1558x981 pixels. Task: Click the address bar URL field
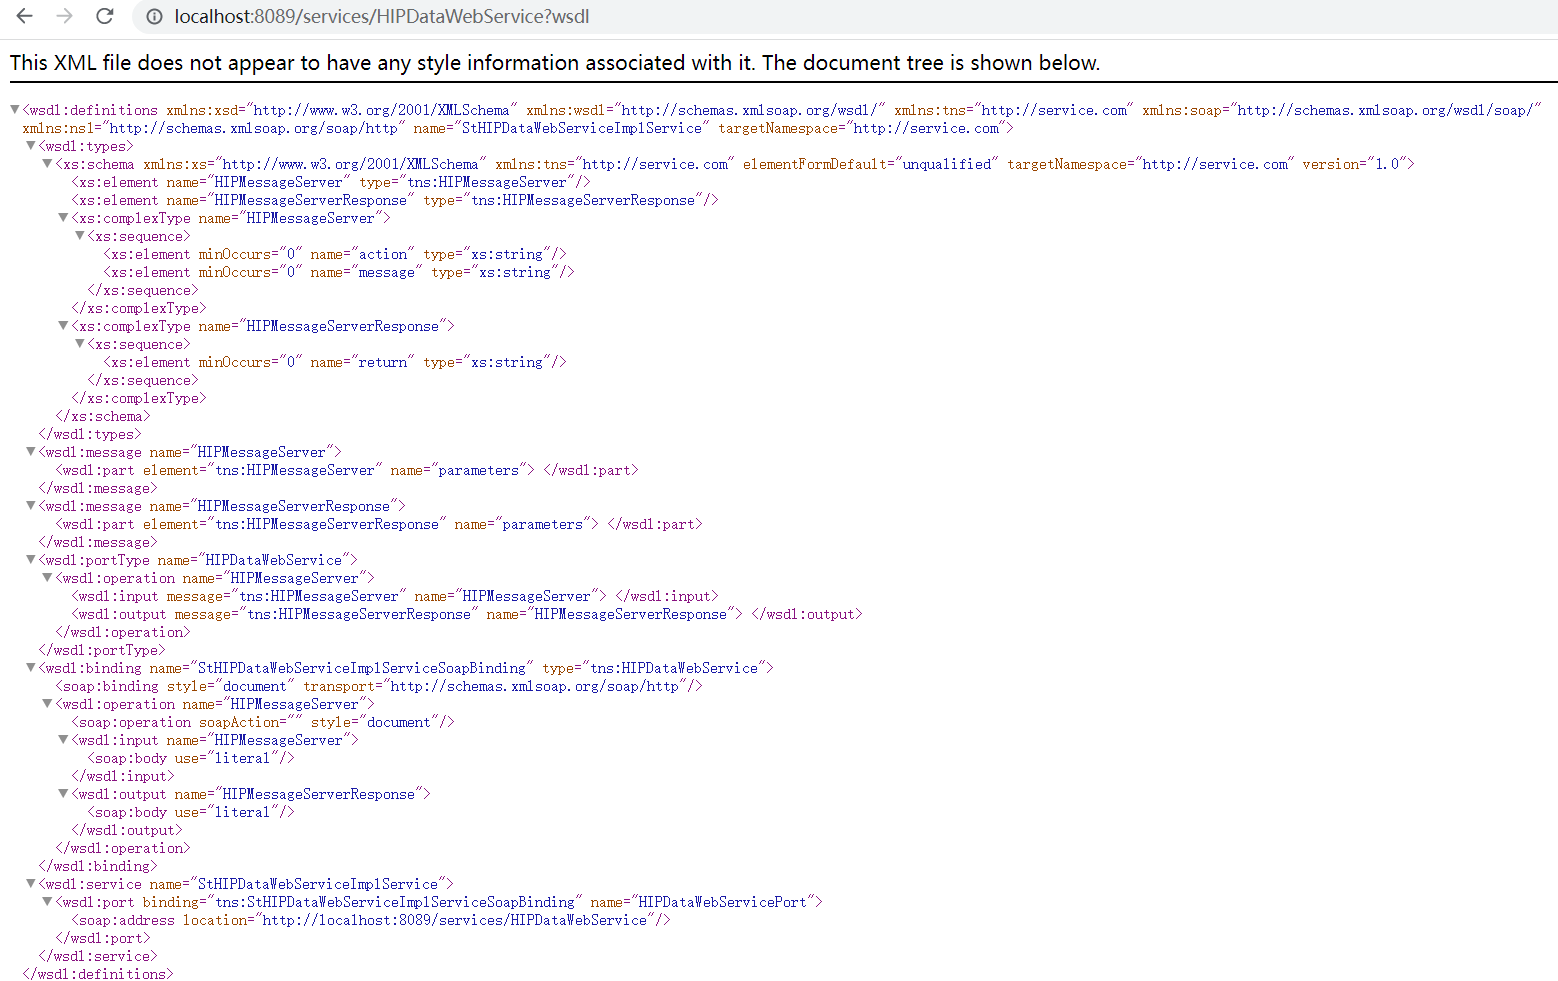coord(380,16)
